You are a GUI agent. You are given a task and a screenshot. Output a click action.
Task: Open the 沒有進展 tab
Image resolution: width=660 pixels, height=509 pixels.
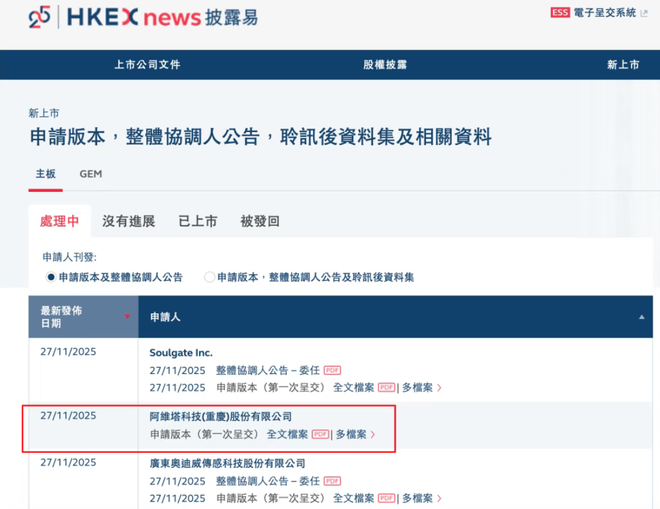[129, 221]
